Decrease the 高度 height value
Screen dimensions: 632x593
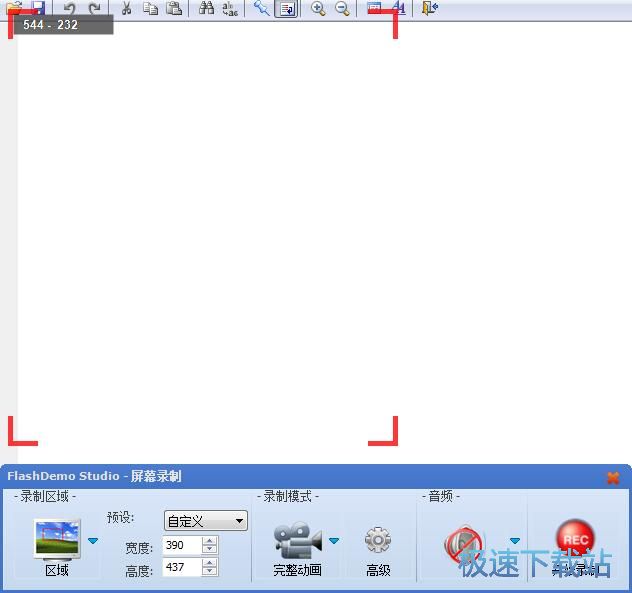[210, 572]
